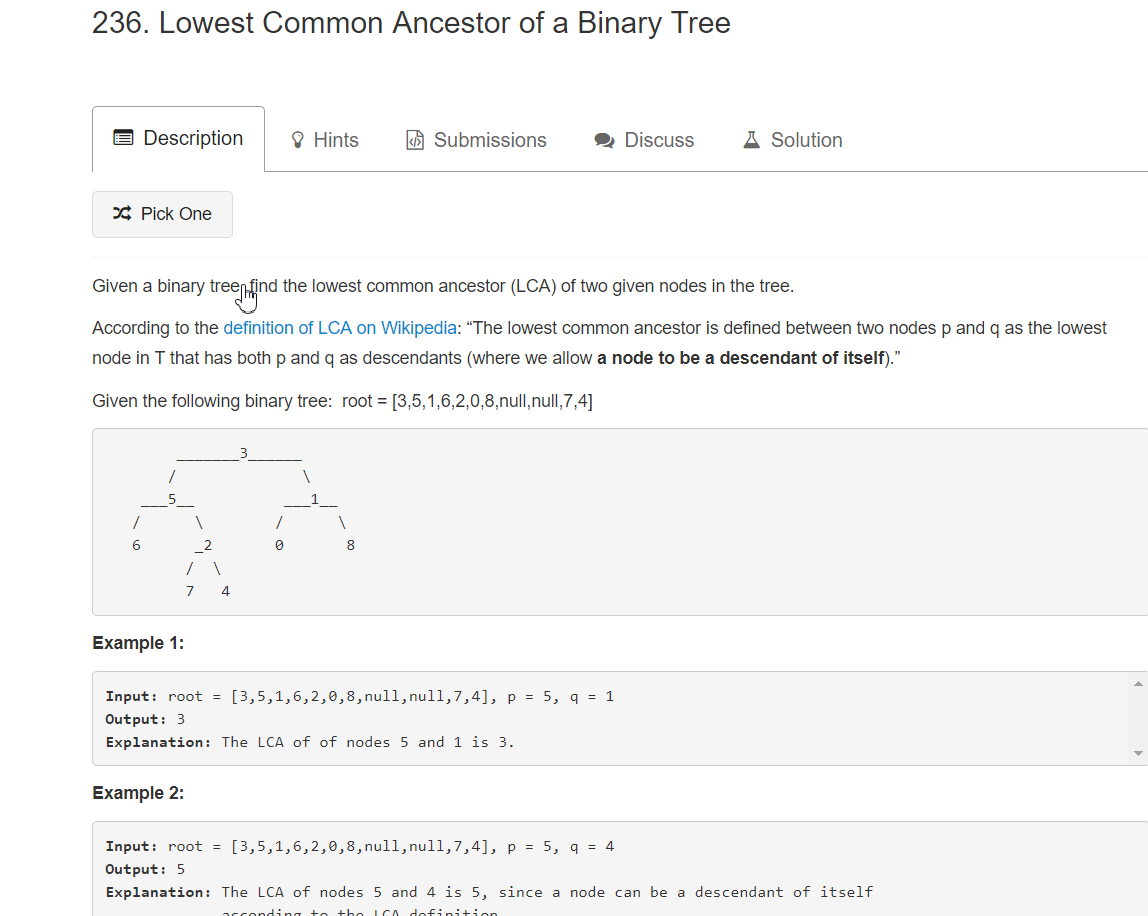Click the Pick One button

tap(162, 213)
